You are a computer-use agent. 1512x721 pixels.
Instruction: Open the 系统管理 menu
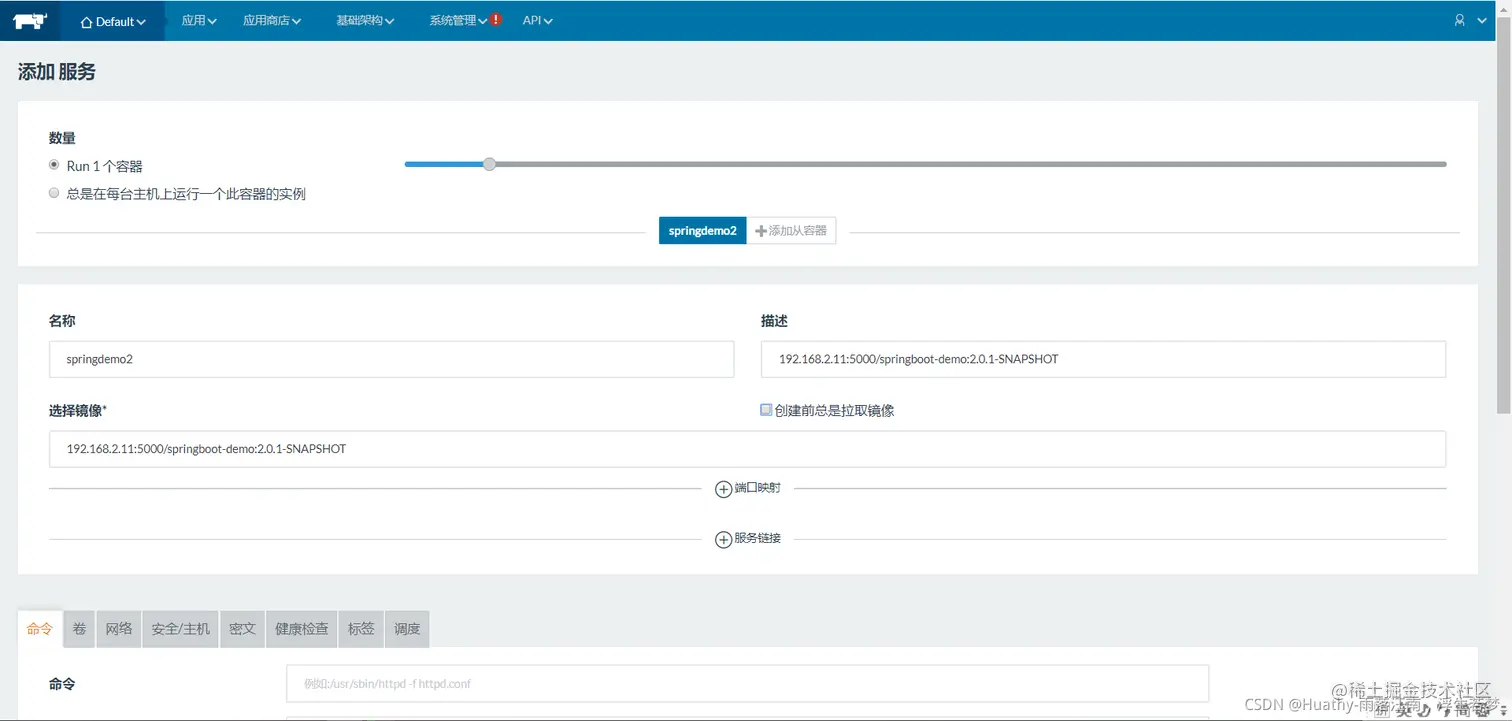459,20
